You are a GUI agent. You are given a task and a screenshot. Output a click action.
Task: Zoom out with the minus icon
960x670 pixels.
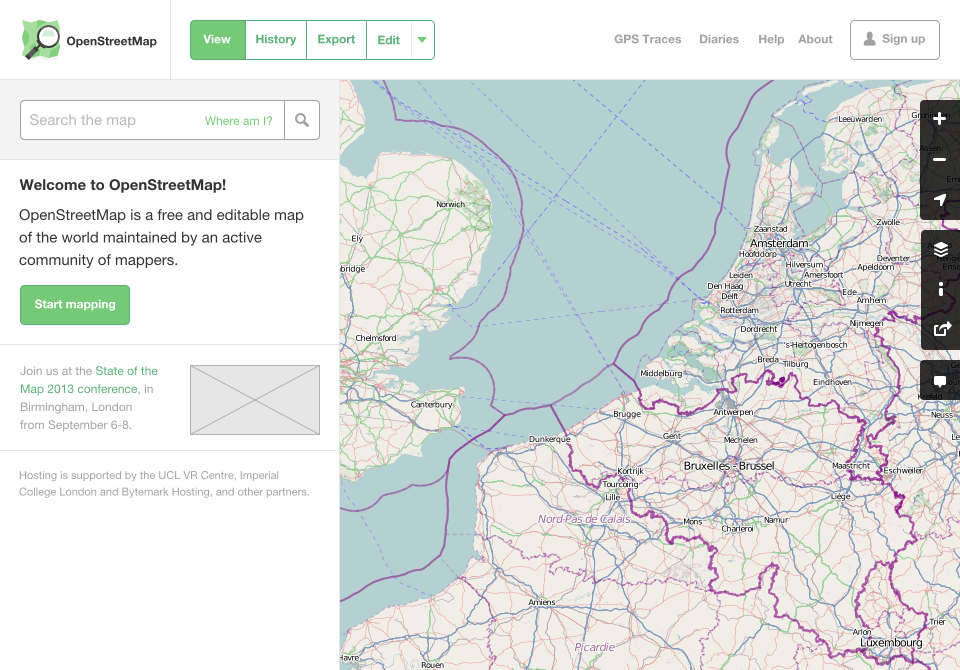[x=940, y=159]
